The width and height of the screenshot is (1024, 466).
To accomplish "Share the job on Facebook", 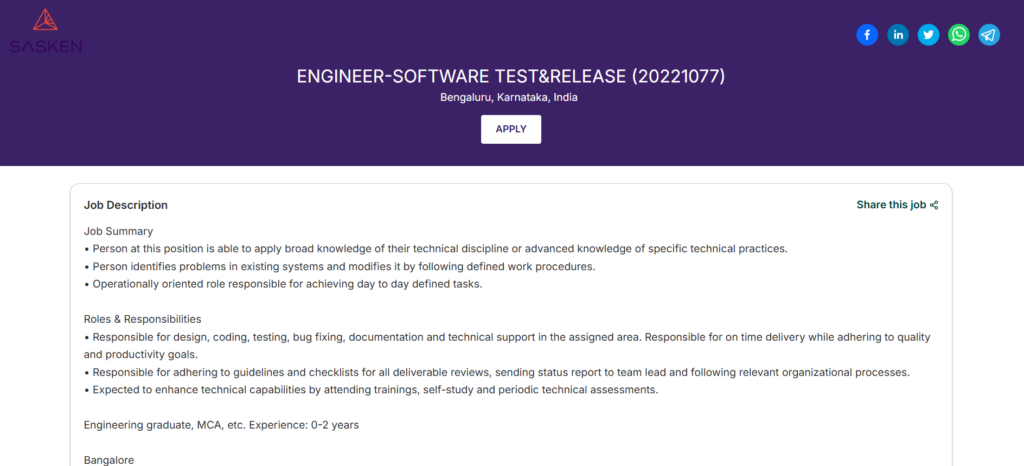I will point(867,35).
